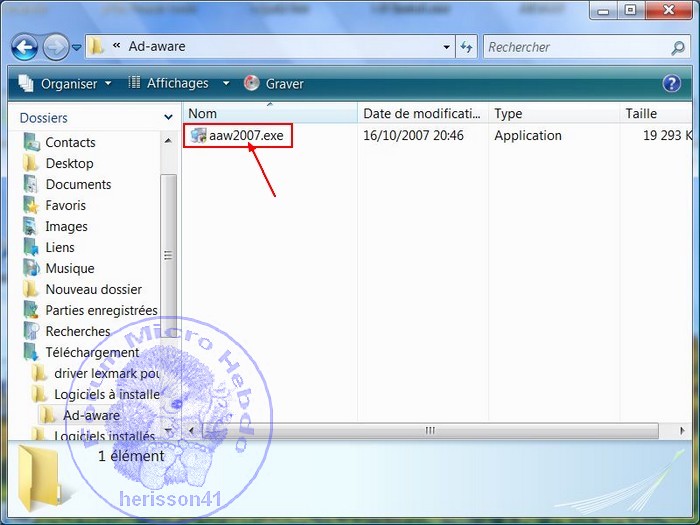Click the Documents folder icon
The width and height of the screenshot is (700, 525).
click(x=30, y=184)
